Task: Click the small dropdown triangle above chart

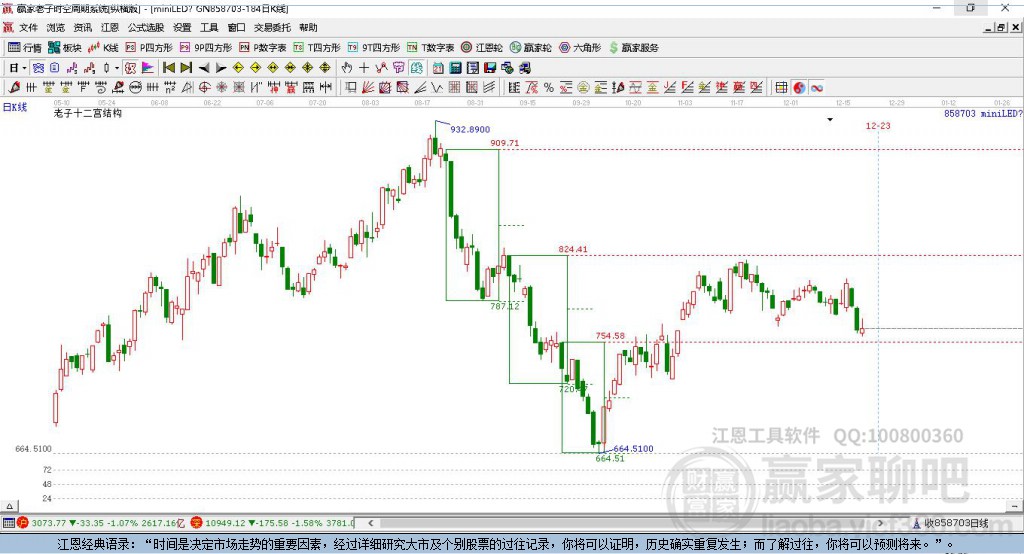Action: click(x=830, y=120)
